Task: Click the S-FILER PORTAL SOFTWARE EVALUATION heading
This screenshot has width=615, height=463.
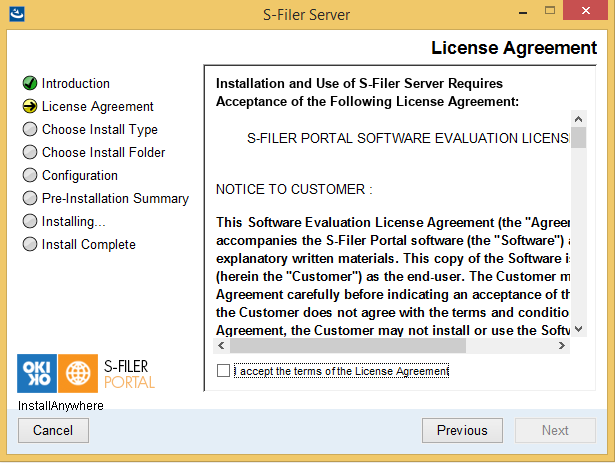Action: 408,139
